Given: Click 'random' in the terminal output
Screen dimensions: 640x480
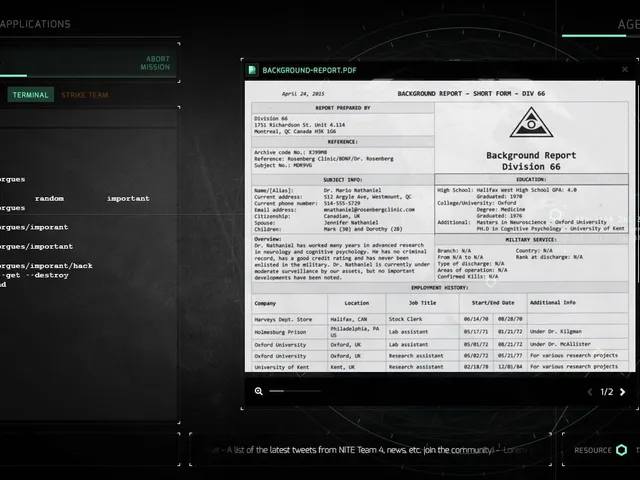Looking at the screenshot, I should tap(49, 198).
